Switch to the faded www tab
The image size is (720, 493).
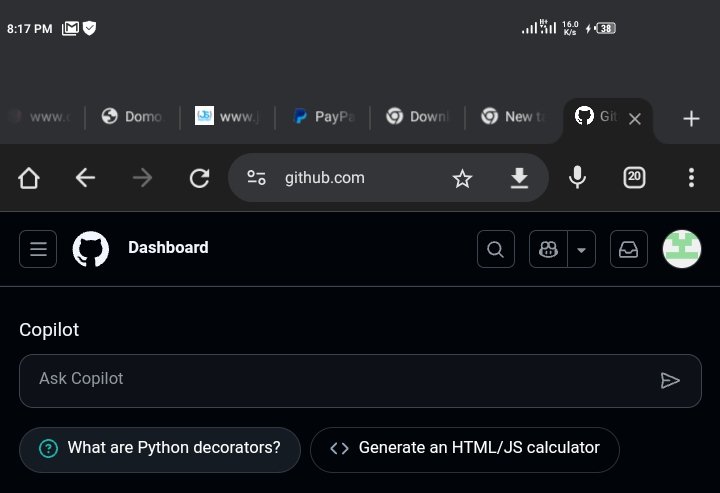[x=40, y=117]
